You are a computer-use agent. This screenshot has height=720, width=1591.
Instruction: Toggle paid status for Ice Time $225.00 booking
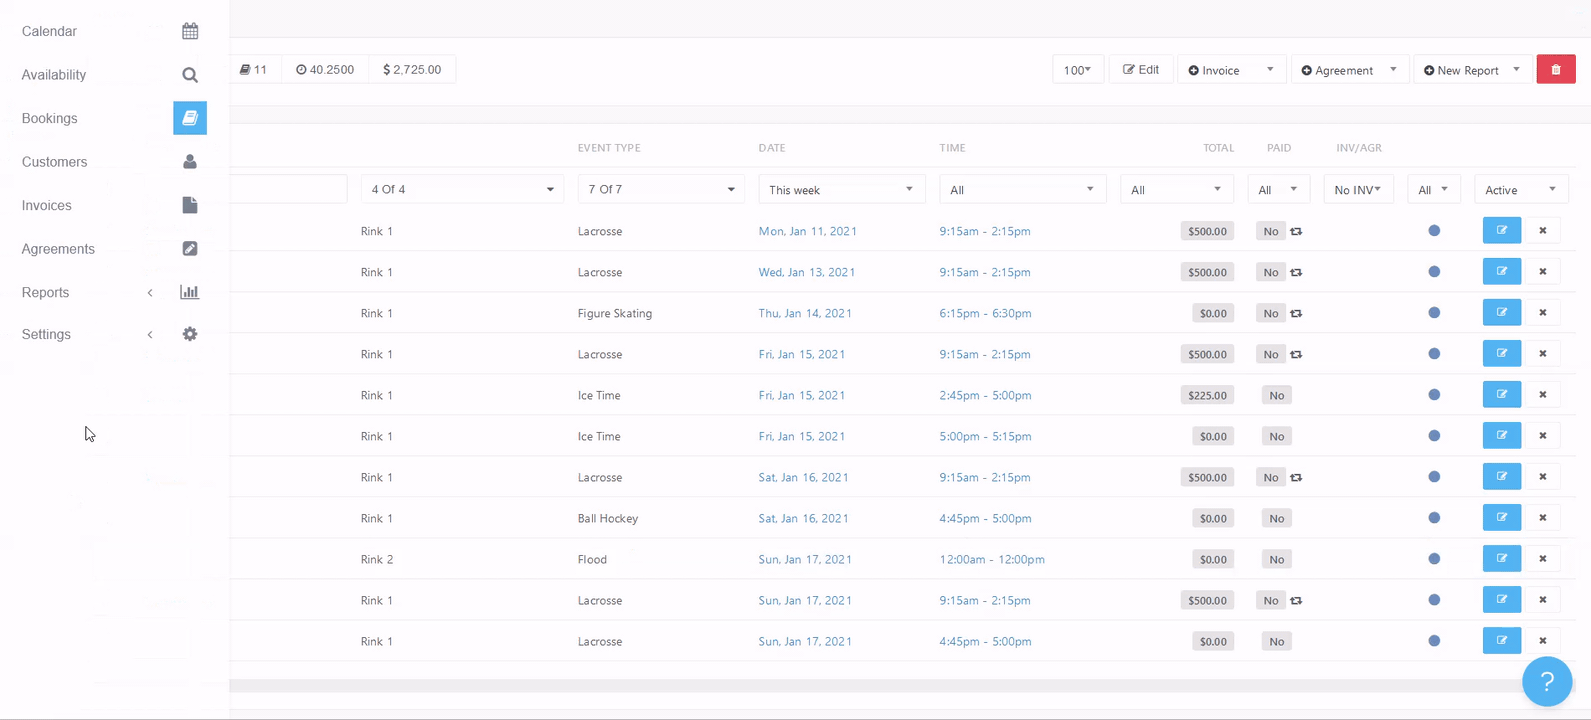(x=1276, y=395)
